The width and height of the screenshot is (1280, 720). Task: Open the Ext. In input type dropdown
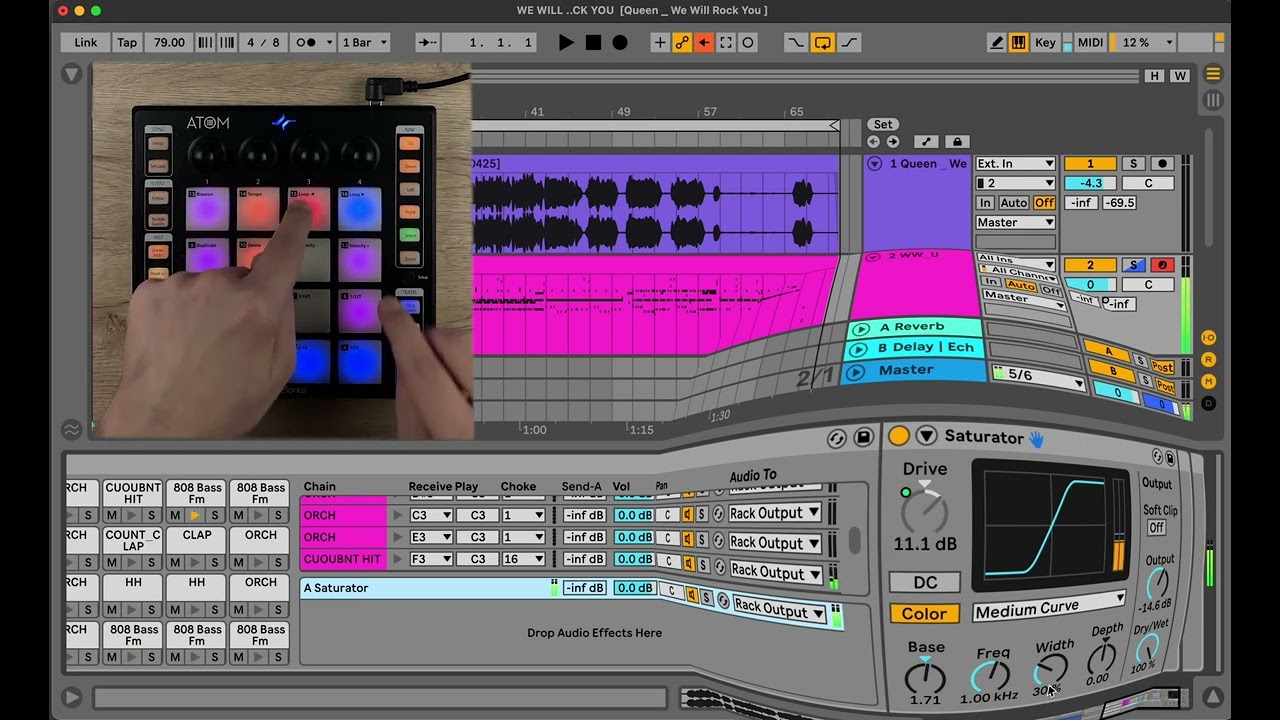[1016, 164]
